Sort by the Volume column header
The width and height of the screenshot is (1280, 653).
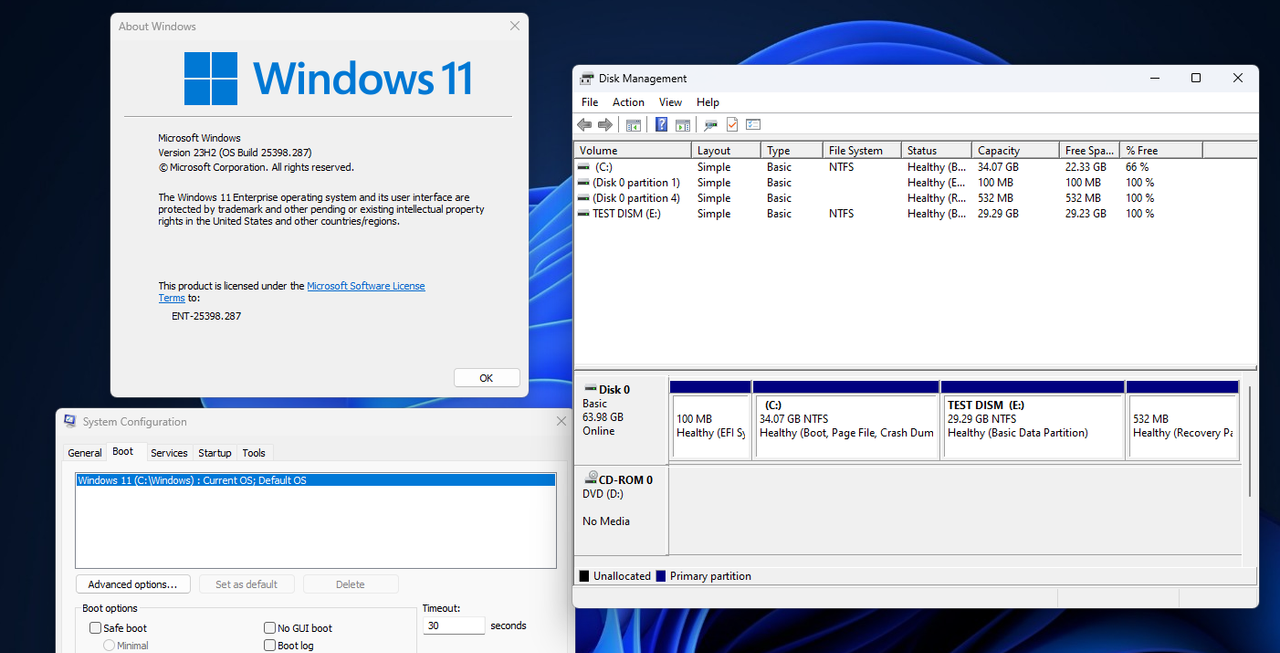[633, 150]
